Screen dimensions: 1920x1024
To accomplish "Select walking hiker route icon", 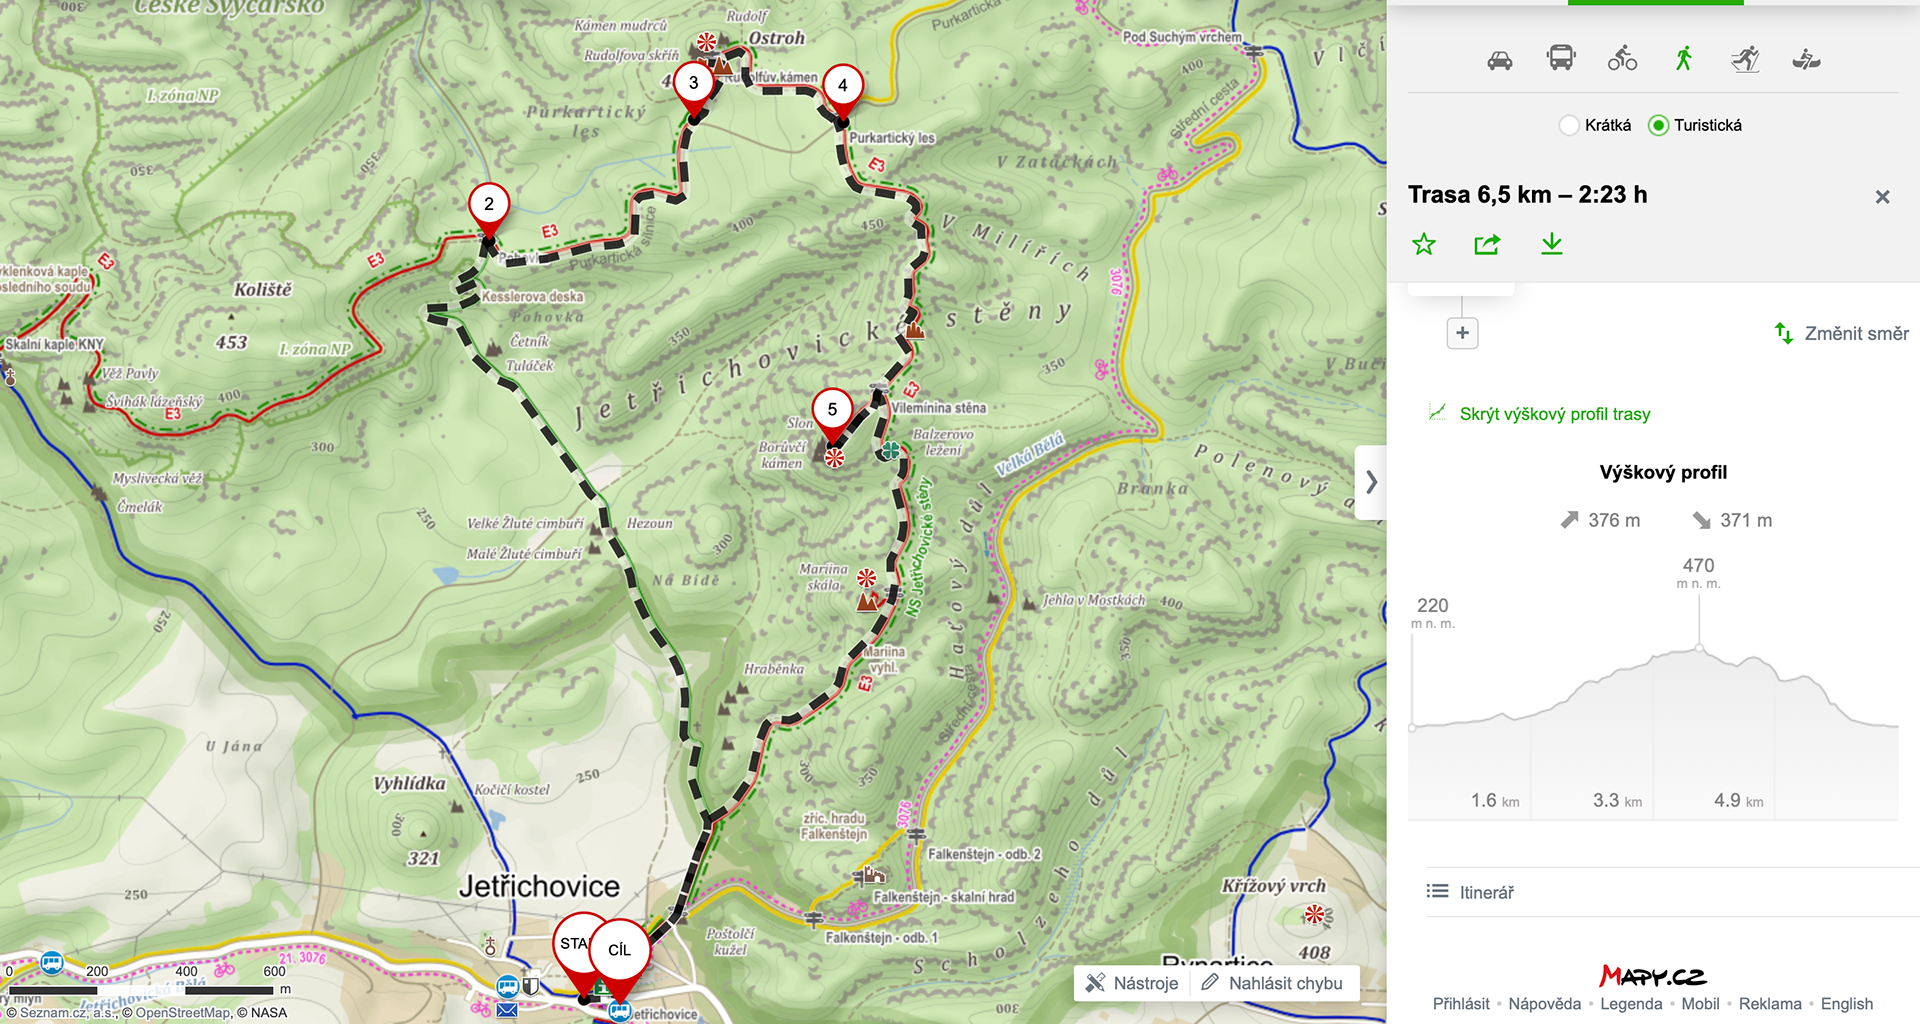I will (1684, 59).
